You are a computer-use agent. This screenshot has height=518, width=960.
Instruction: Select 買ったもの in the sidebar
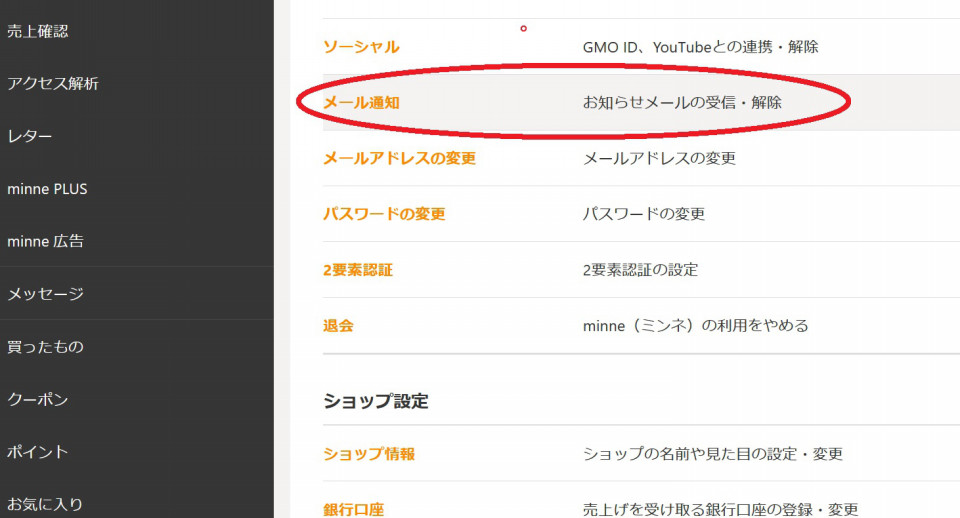click(x=45, y=347)
